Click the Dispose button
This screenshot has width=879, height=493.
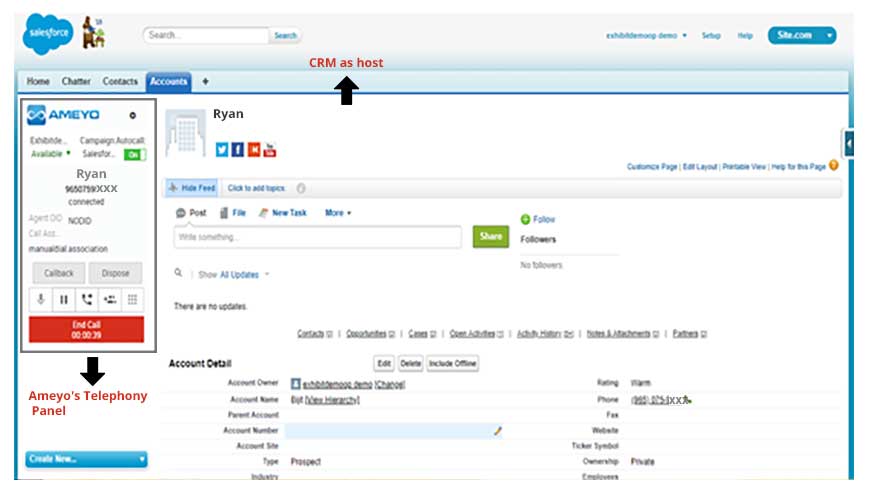(116, 272)
